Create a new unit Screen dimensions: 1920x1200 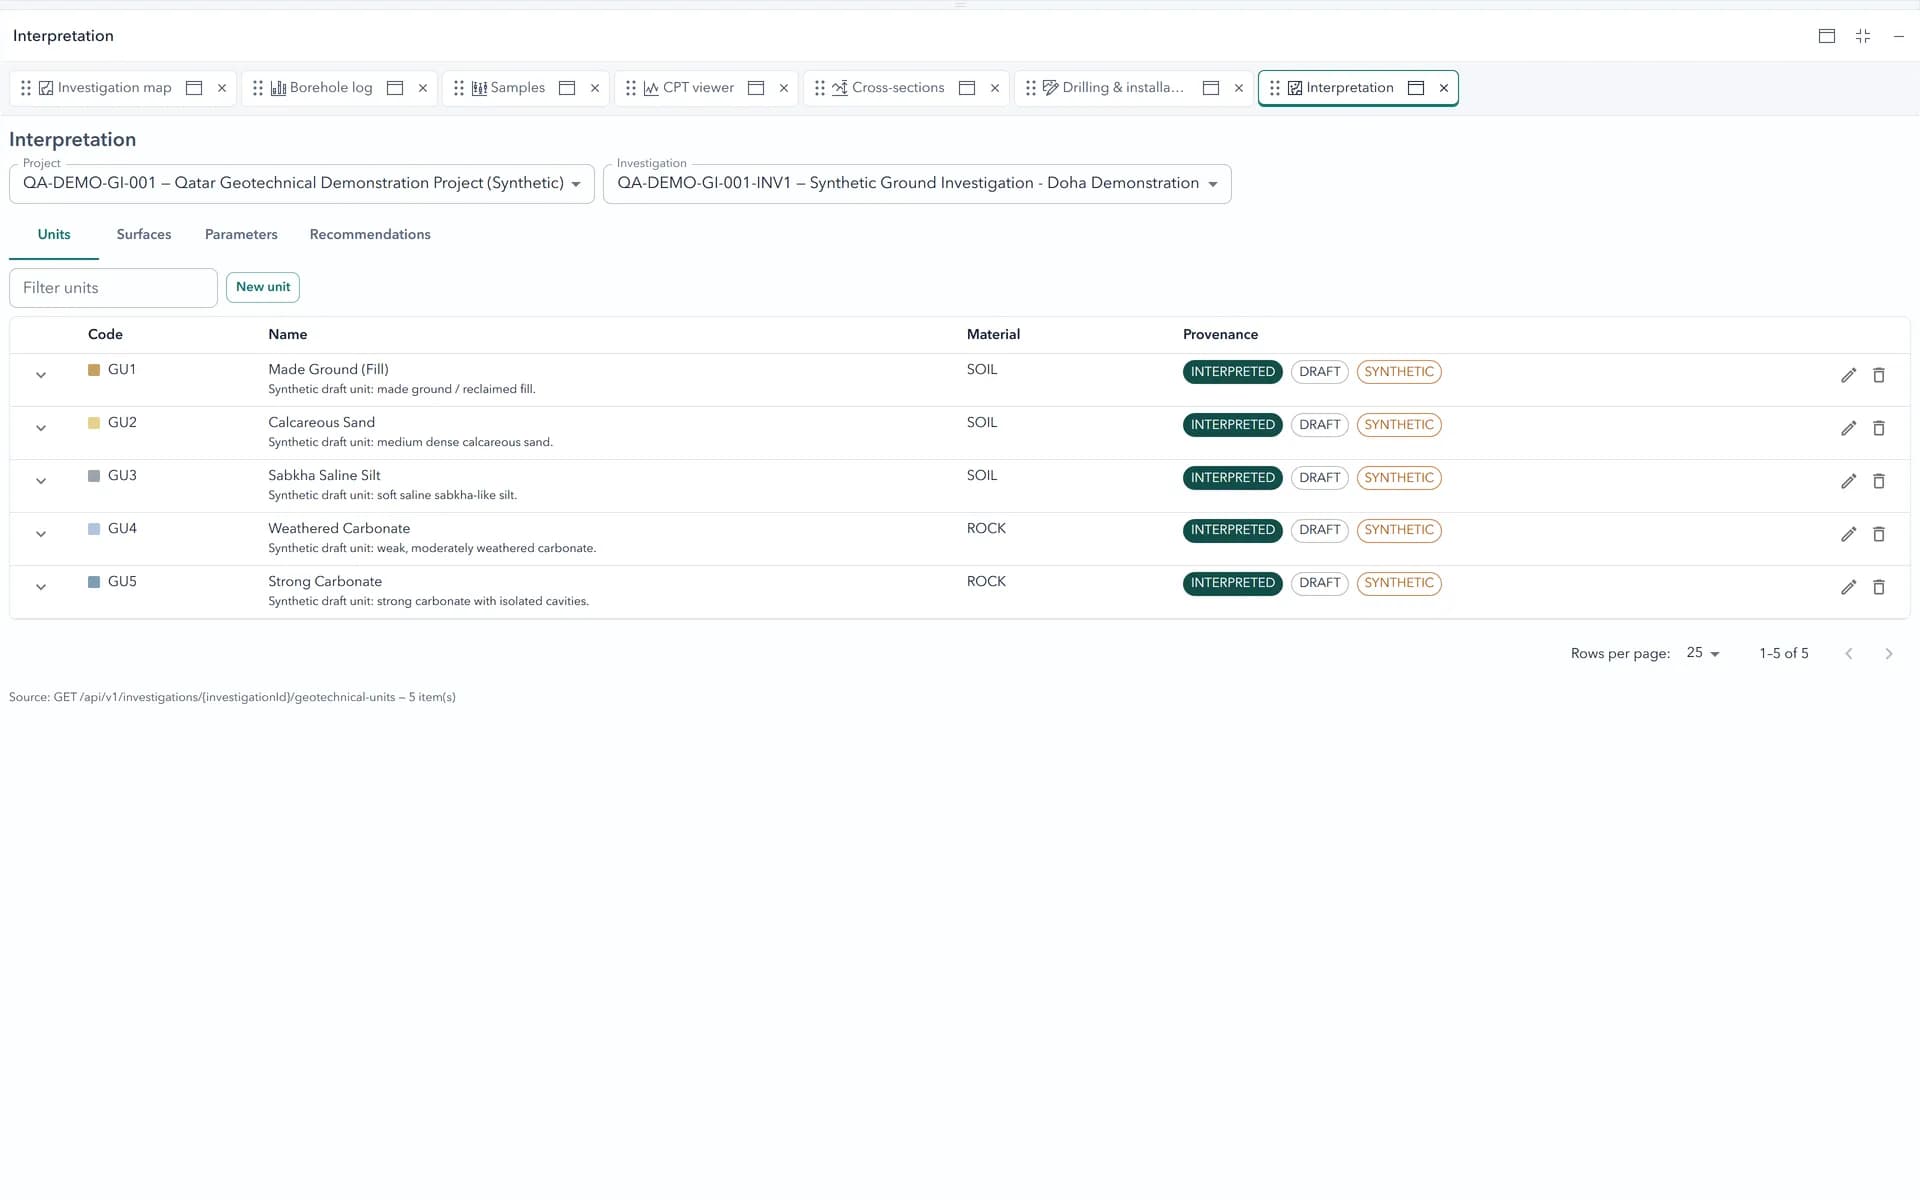pyautogui.click(x=263, y=287)
